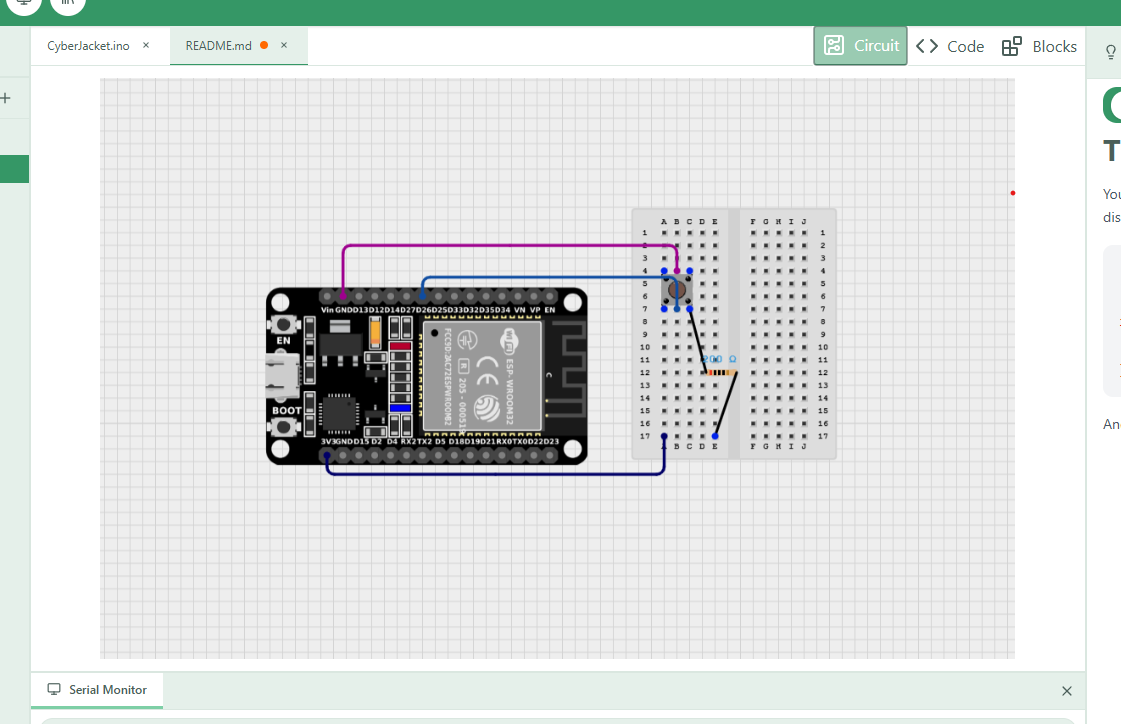Click the plus icon in left sidebar
This screenshot has height=724, width=1121.
click(x=5, y=98)
